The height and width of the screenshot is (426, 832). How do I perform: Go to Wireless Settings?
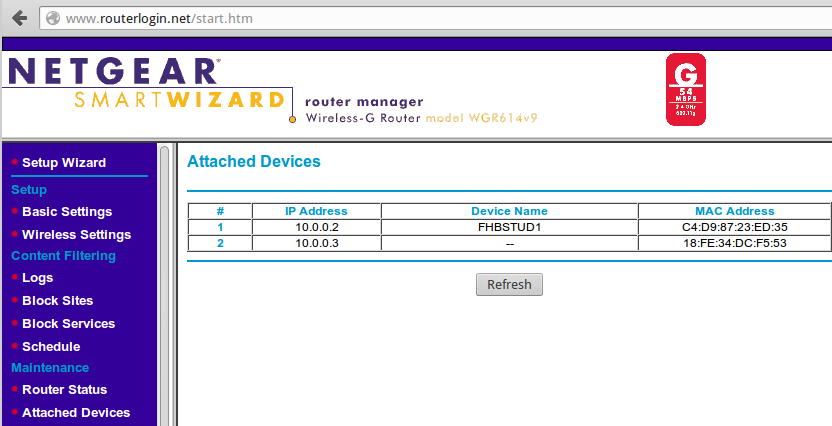tap(76, 234)
